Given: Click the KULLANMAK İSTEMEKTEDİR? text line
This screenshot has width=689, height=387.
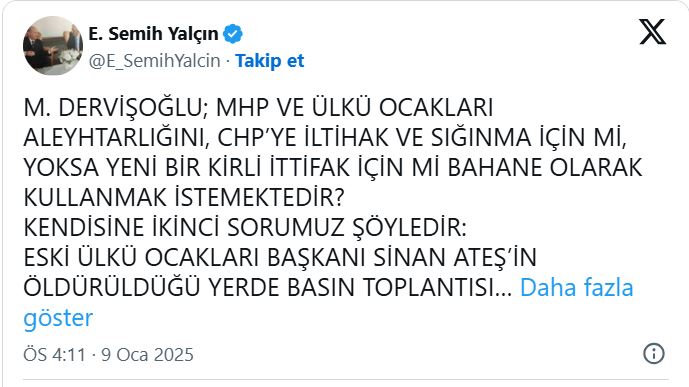Looking at the screenshot, I should (x=184, y=197).
